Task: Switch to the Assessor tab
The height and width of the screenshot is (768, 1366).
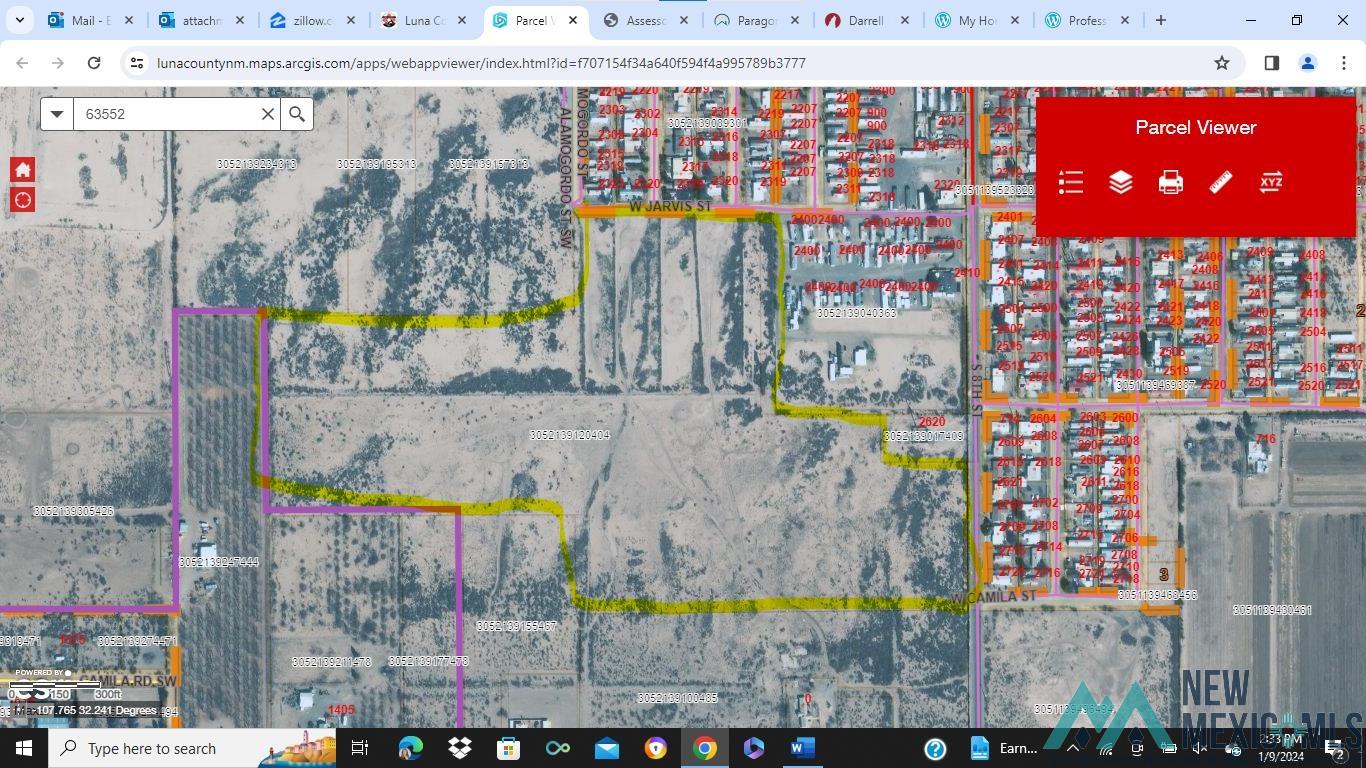Action: [644, 20]
